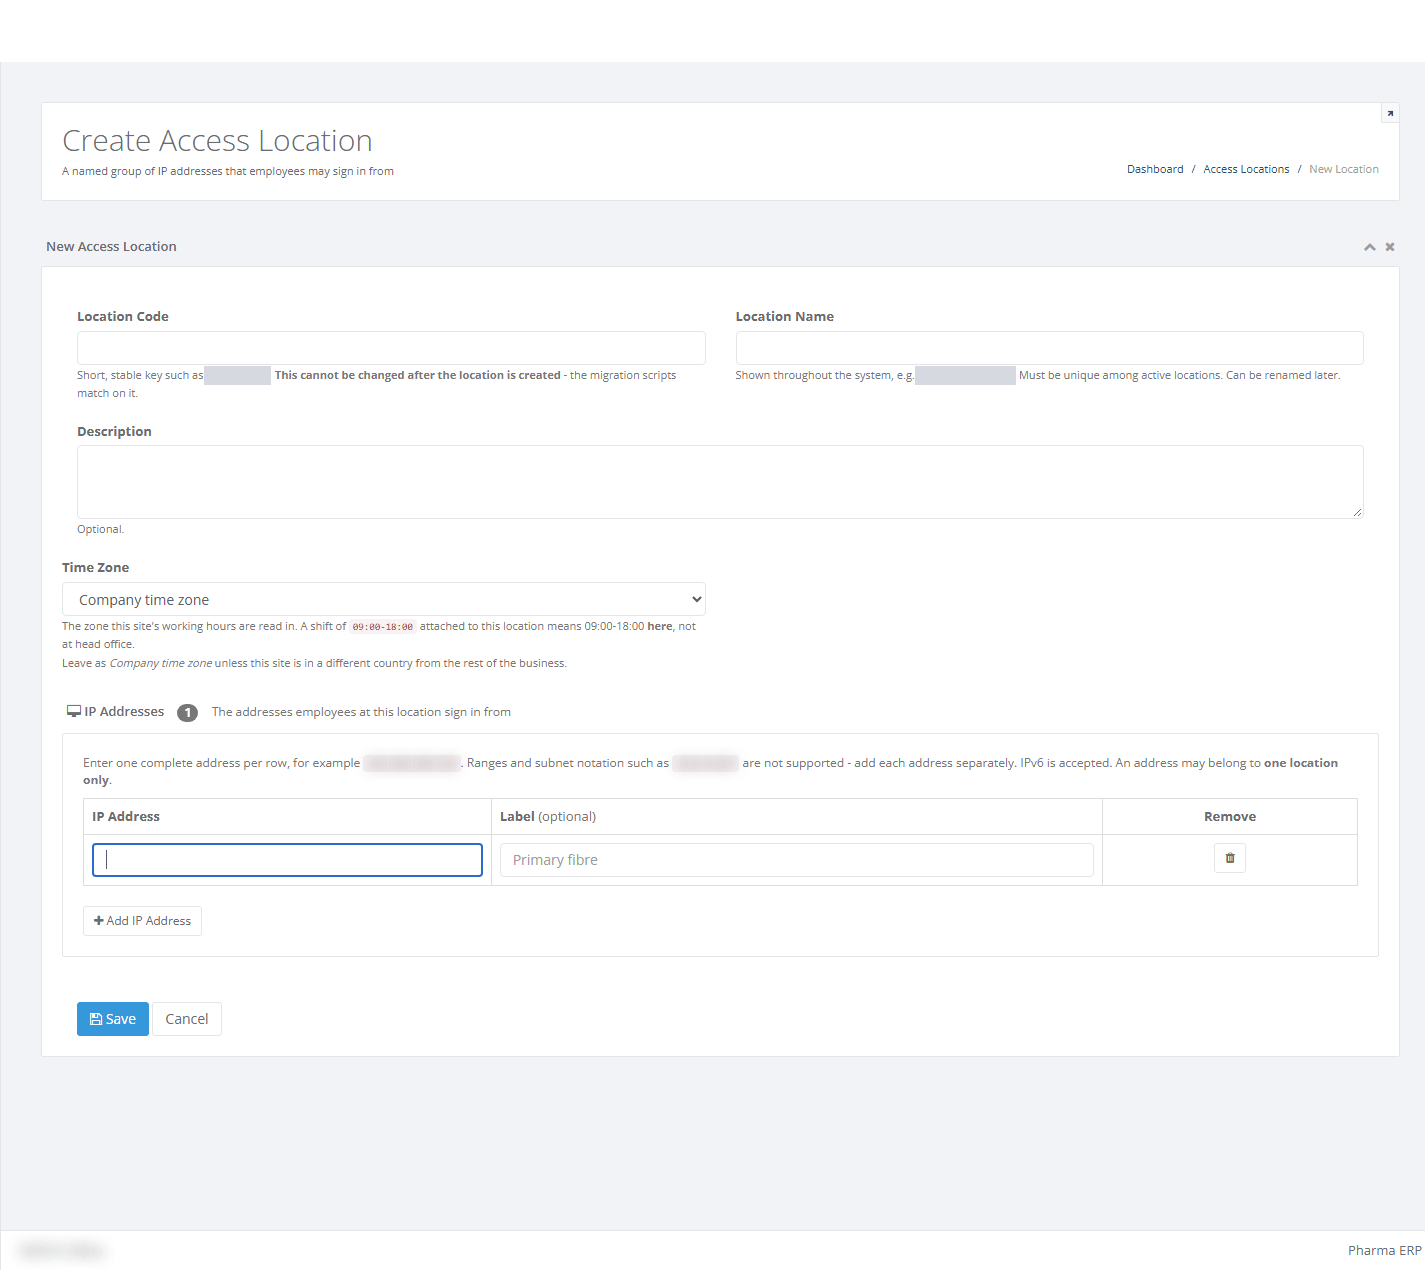Cancel creating the location
Image resolution: width=1425 pixels, height=1270 pixels.
point(187,1019)
